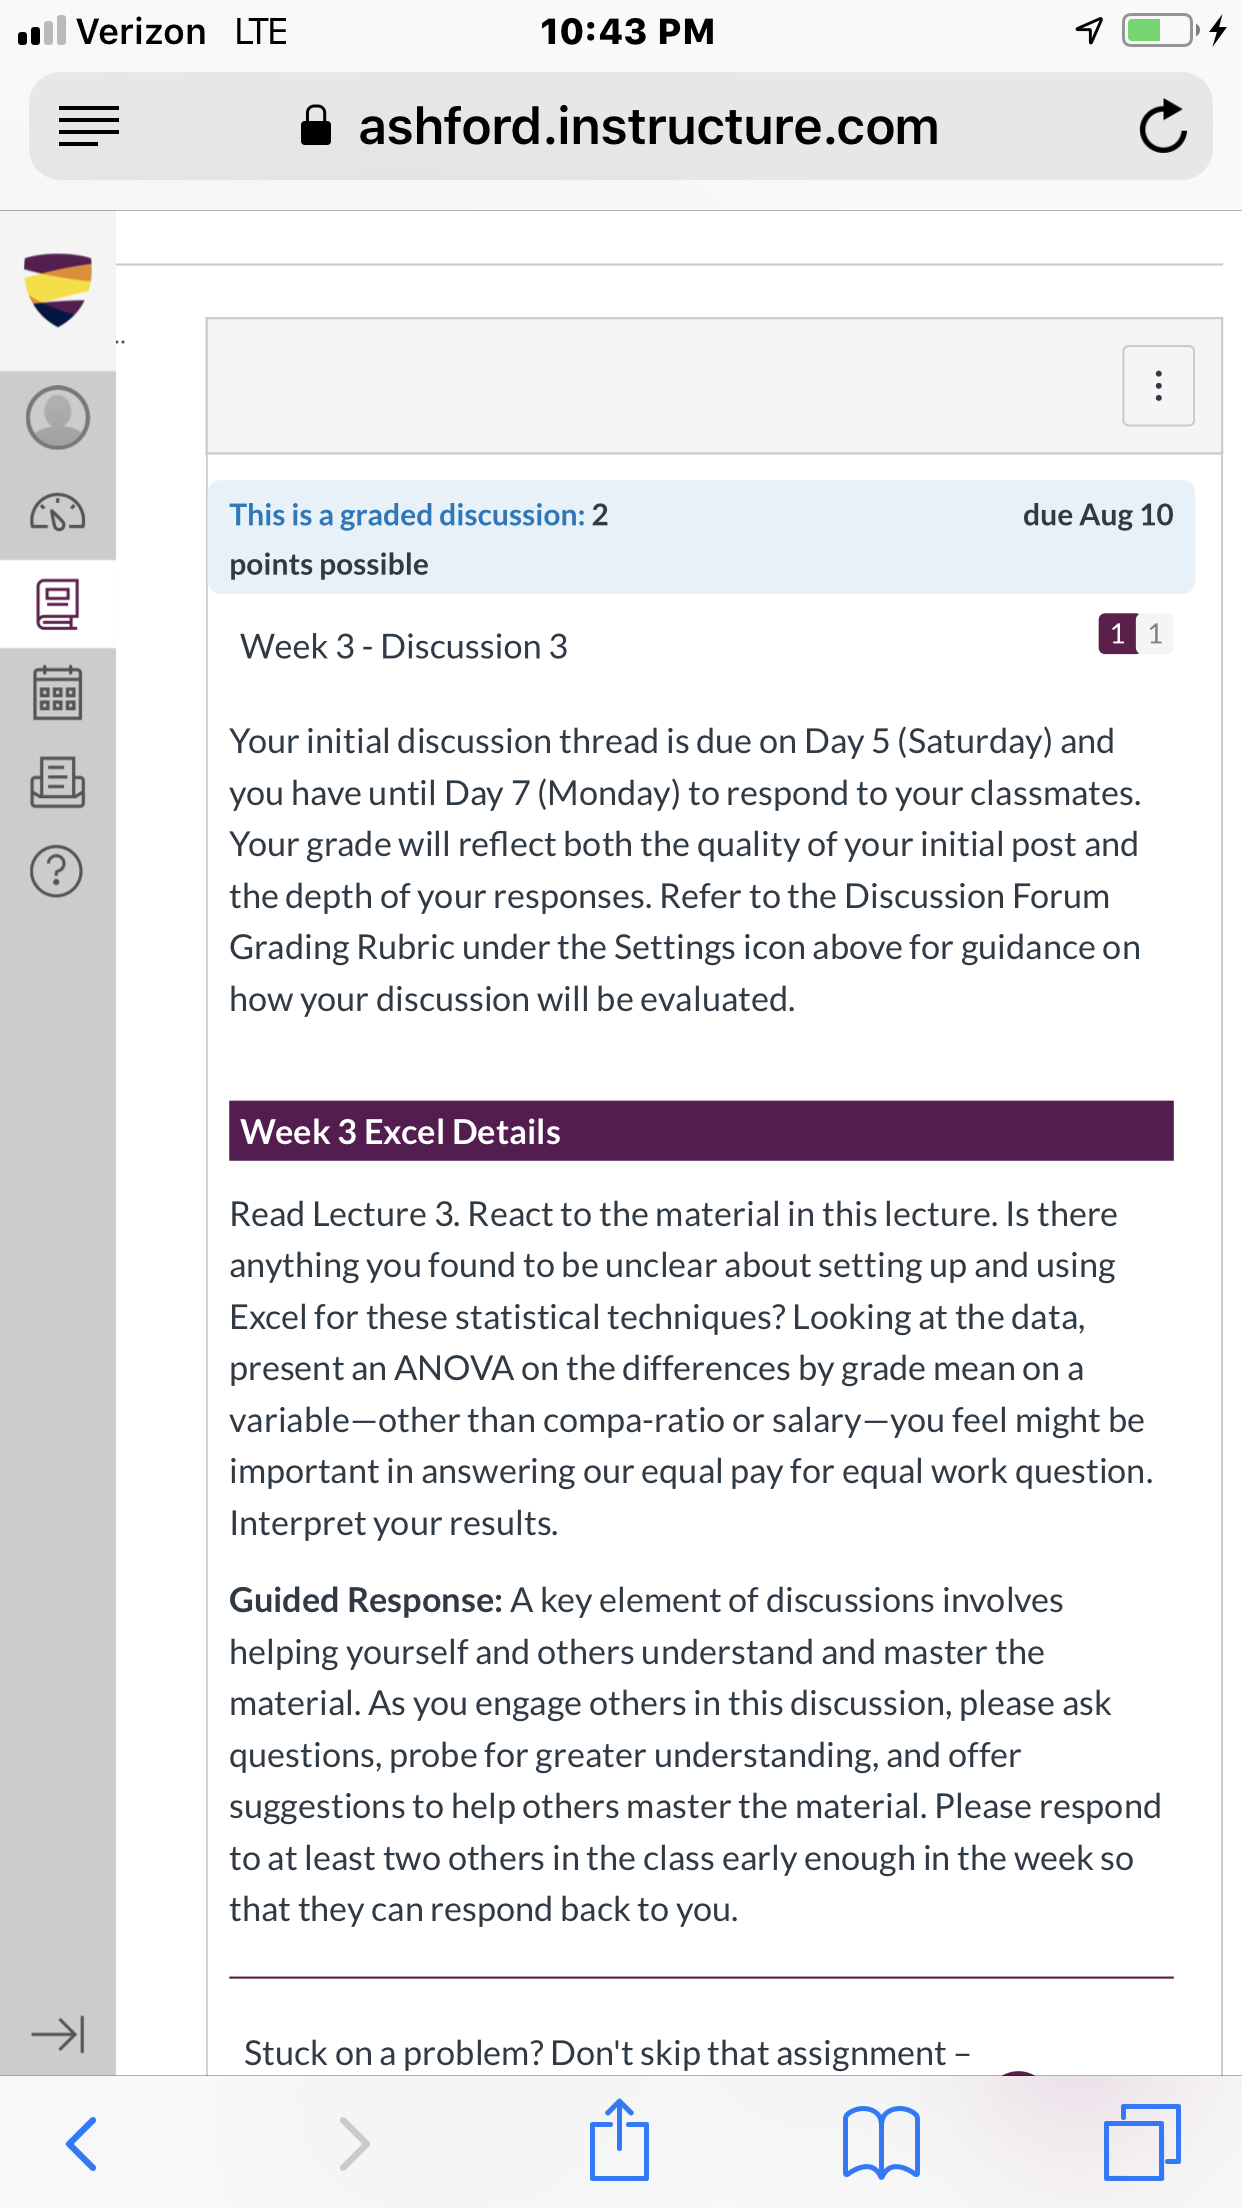
Task: Open the Safari share sheet
Action: [x=619, y=2140]
